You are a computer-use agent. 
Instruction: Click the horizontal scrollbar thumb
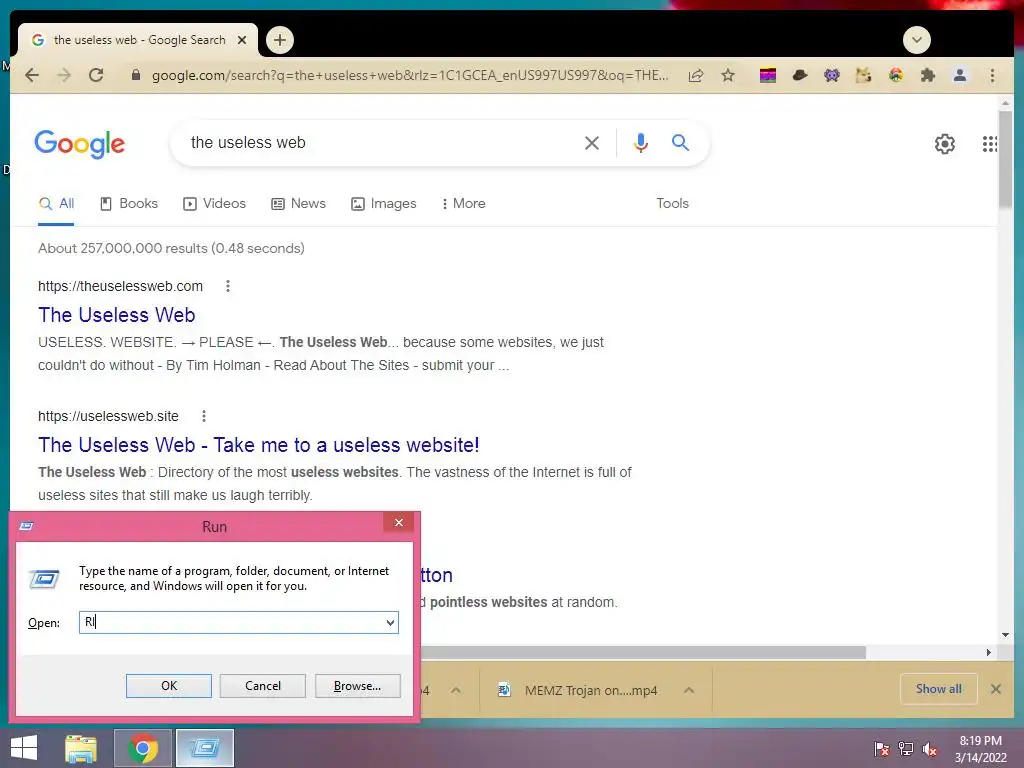pyautogui.click(x=643, y=652)
